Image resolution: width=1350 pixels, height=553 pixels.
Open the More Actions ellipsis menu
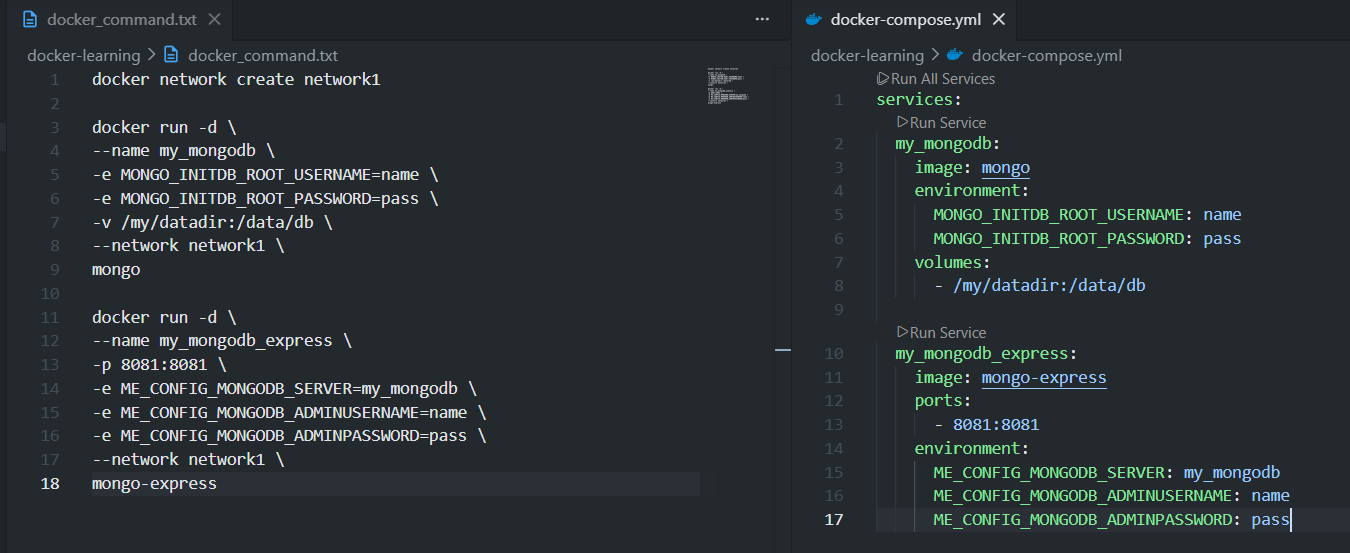pos(762,19)
